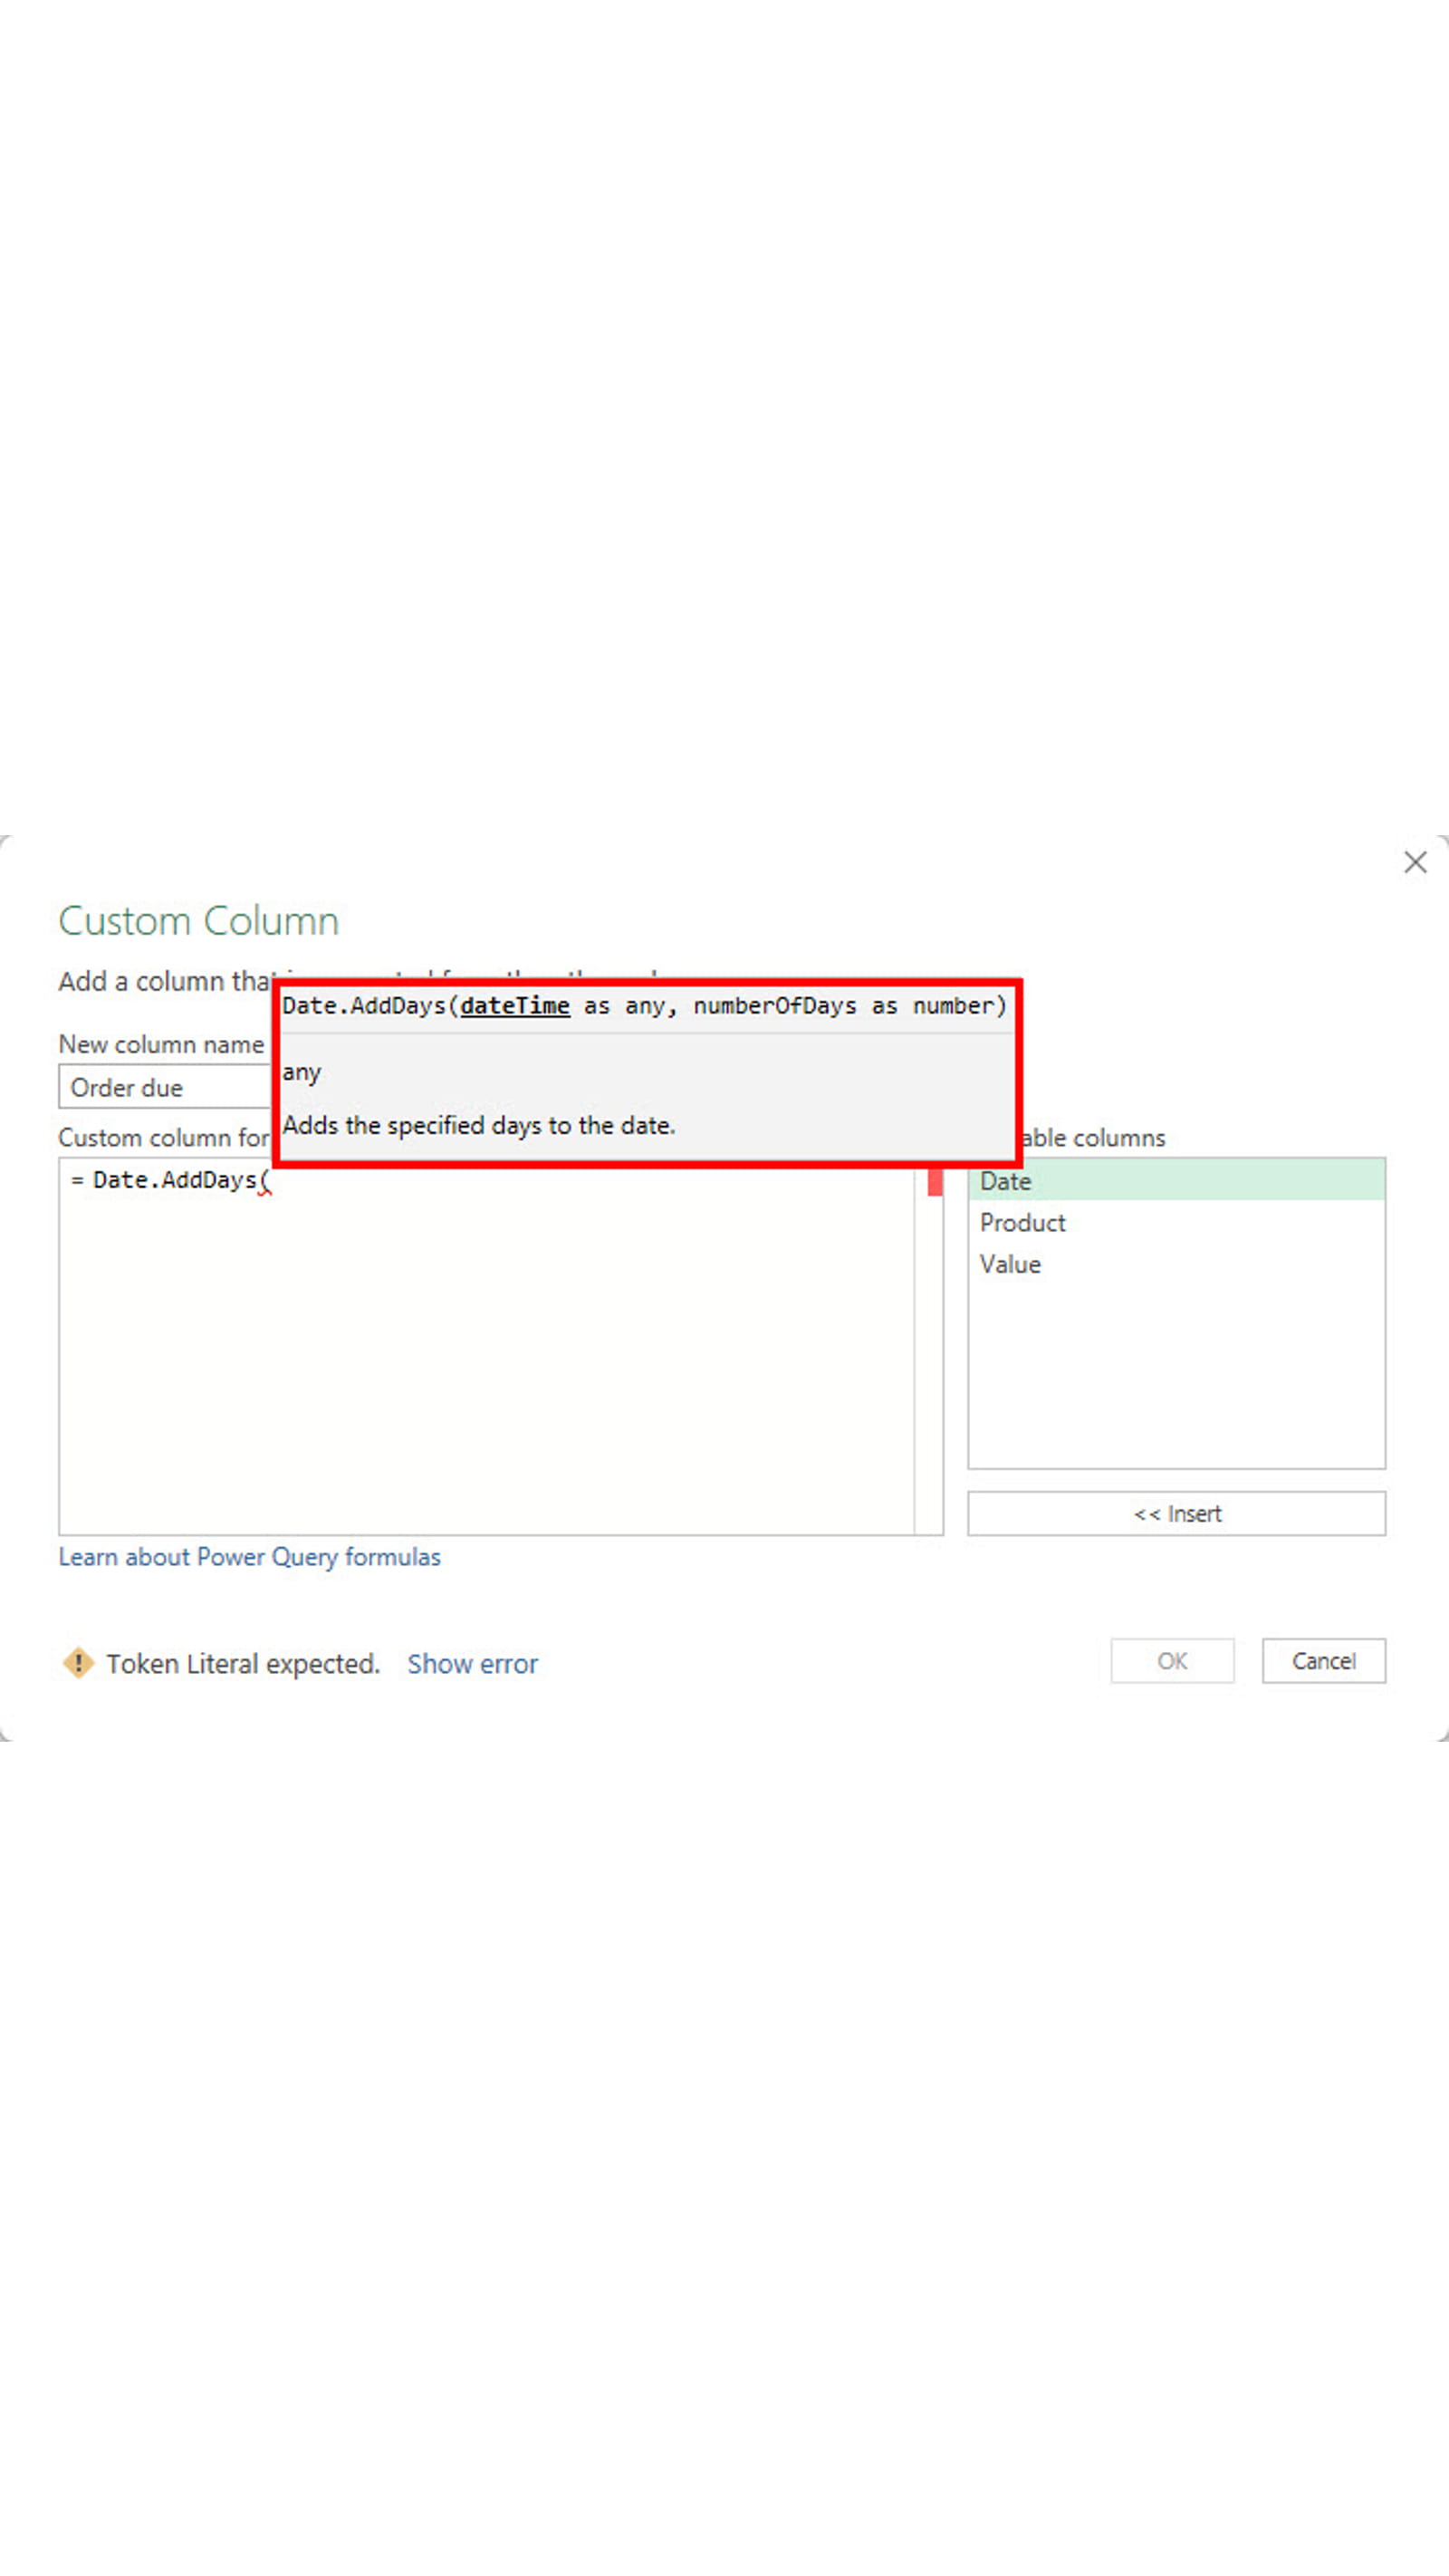Image resolution: width=1449 pixels, height=2576 pixels.
Task: Click the 'any' return type in tooltip
Action: coord(301,1072)
